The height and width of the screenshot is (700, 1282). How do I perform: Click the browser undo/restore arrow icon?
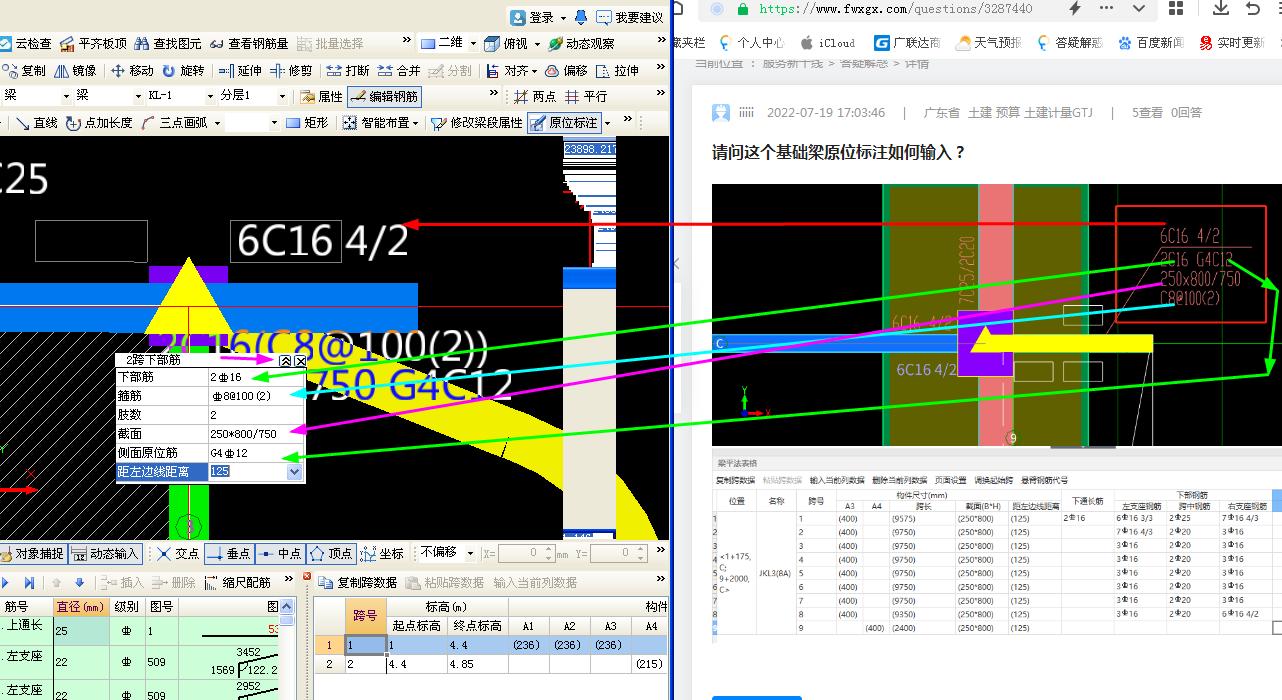(x=1254, y=8)
